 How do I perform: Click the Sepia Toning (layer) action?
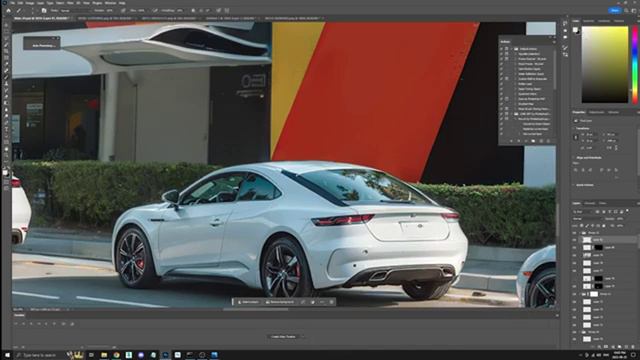pos(530,89)
